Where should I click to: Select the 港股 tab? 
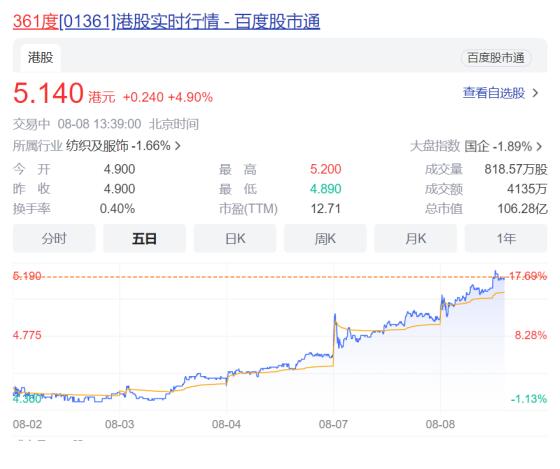40,58
